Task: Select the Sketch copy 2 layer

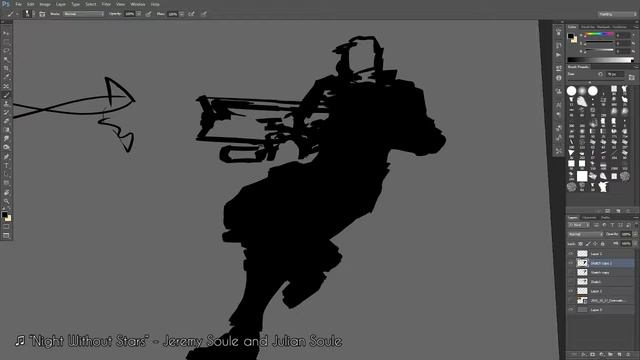Action: point(605,263)
